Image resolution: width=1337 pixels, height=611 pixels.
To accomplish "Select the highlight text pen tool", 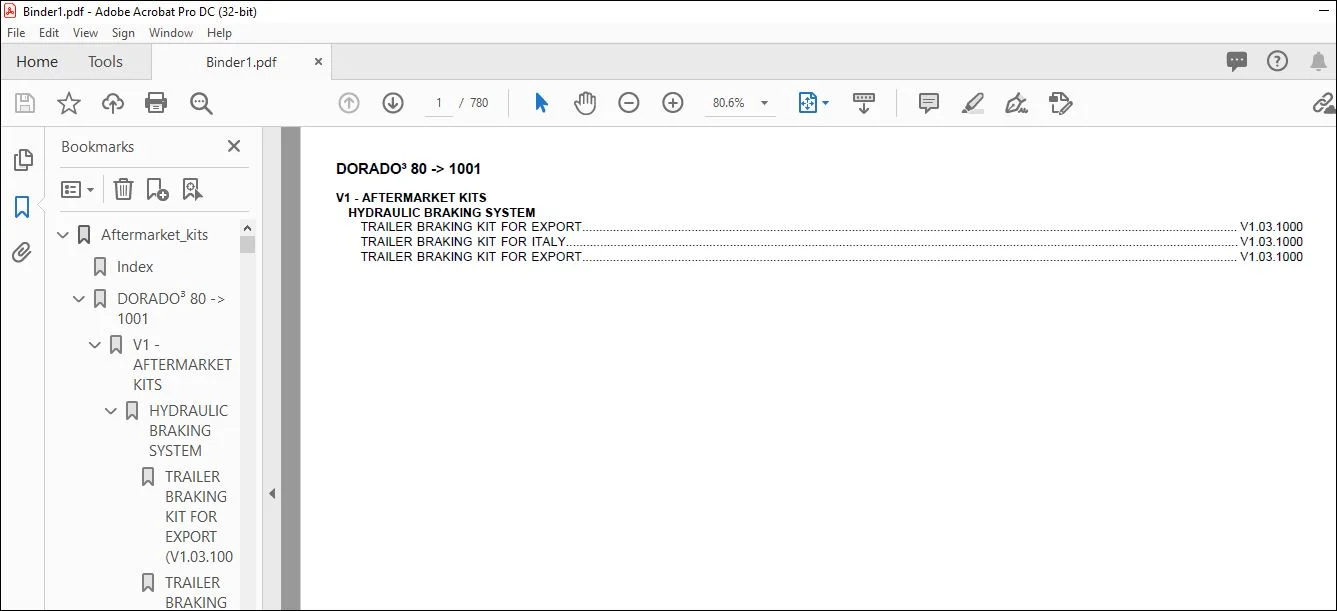I will 973,103.
